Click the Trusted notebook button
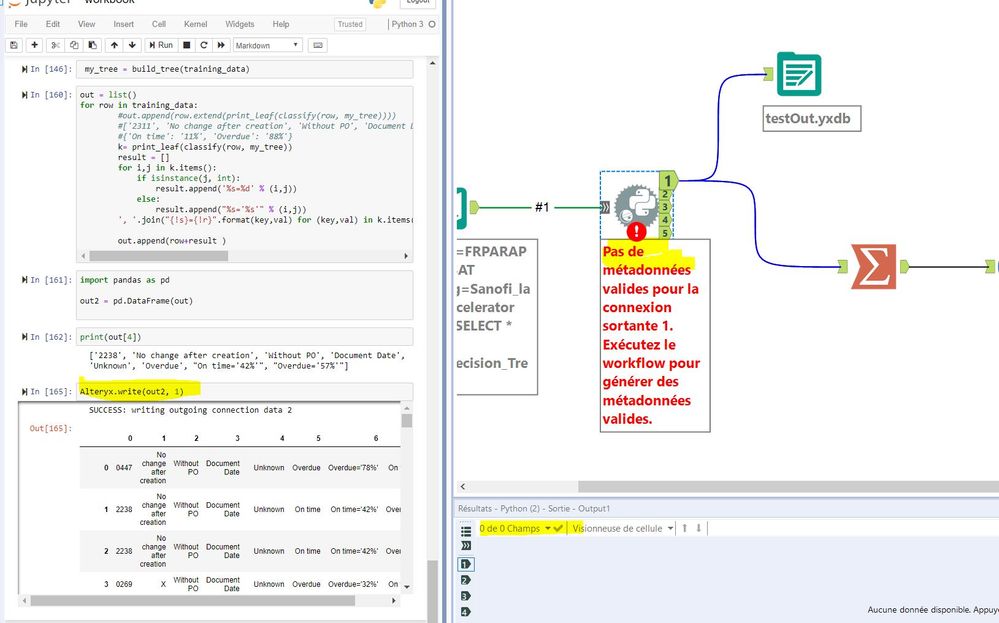 pyautogui.click(x=350, y=24)
